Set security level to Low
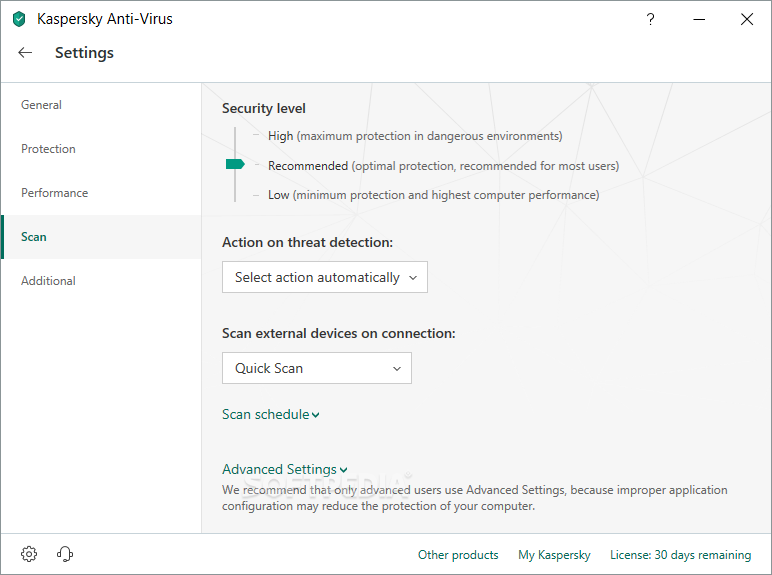 pyautogui.click(x=433, y=195)
